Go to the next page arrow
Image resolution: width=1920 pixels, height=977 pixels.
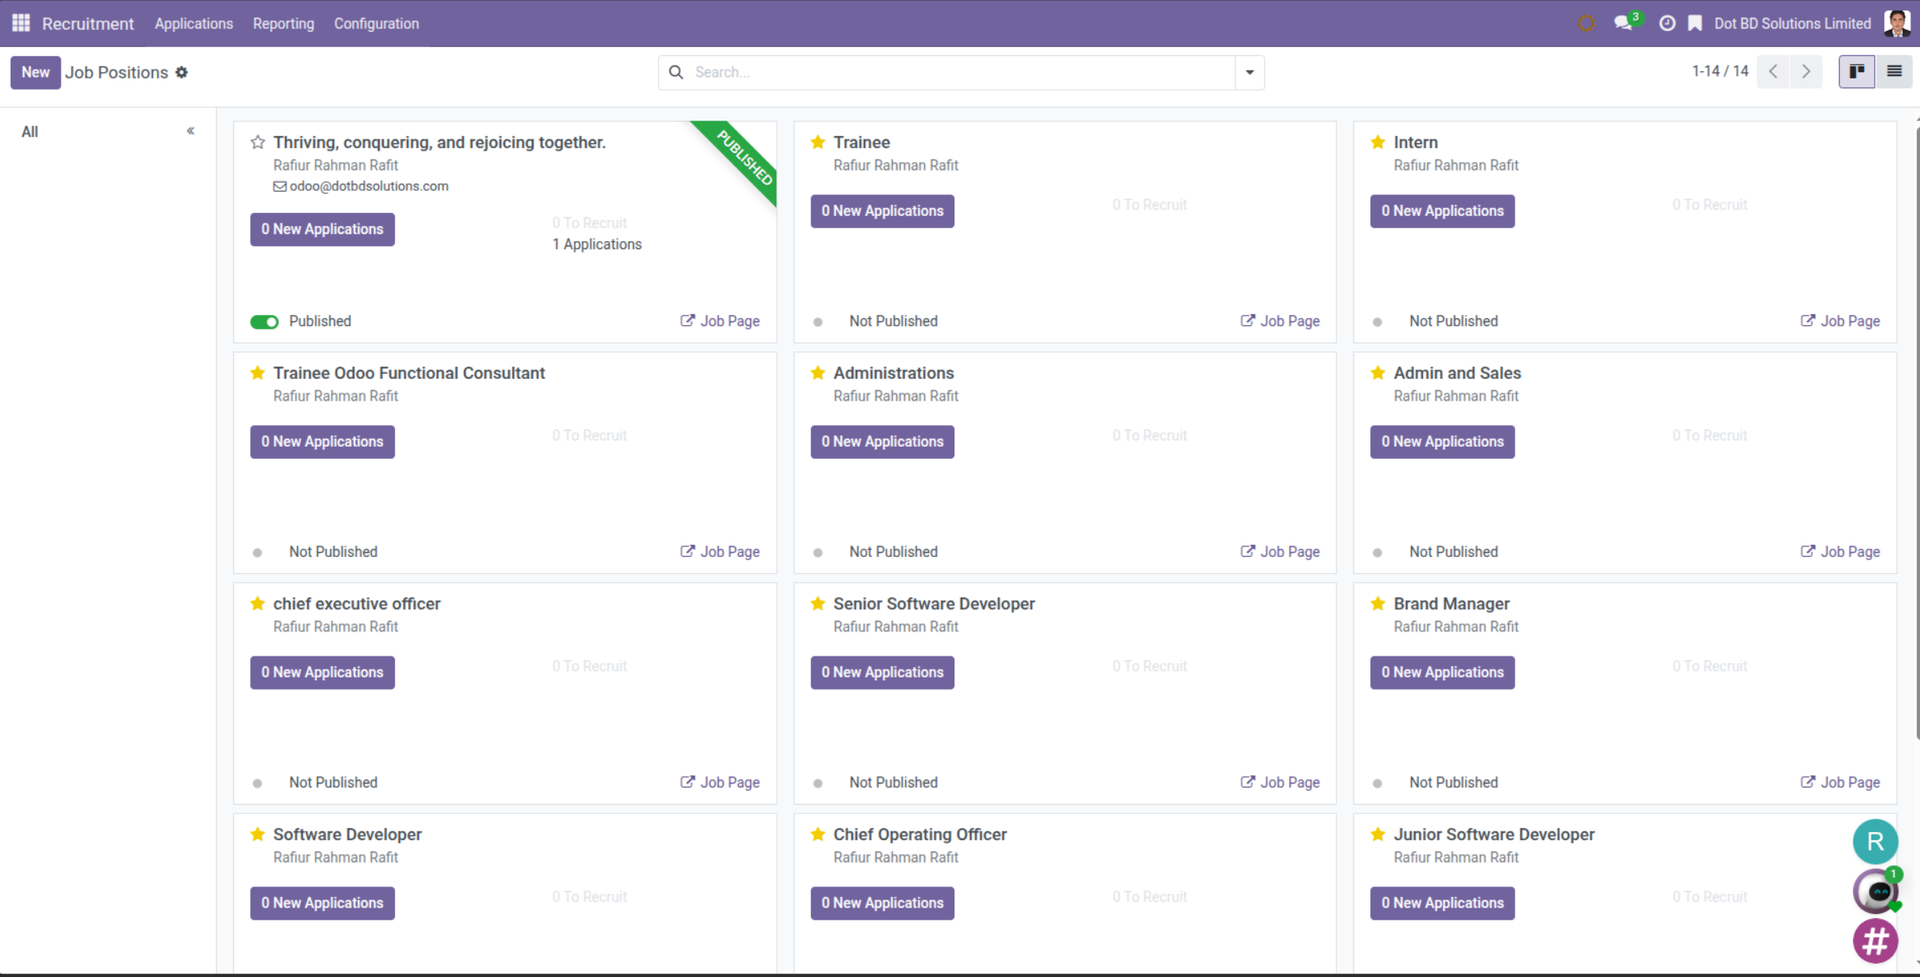(1806, 72)
